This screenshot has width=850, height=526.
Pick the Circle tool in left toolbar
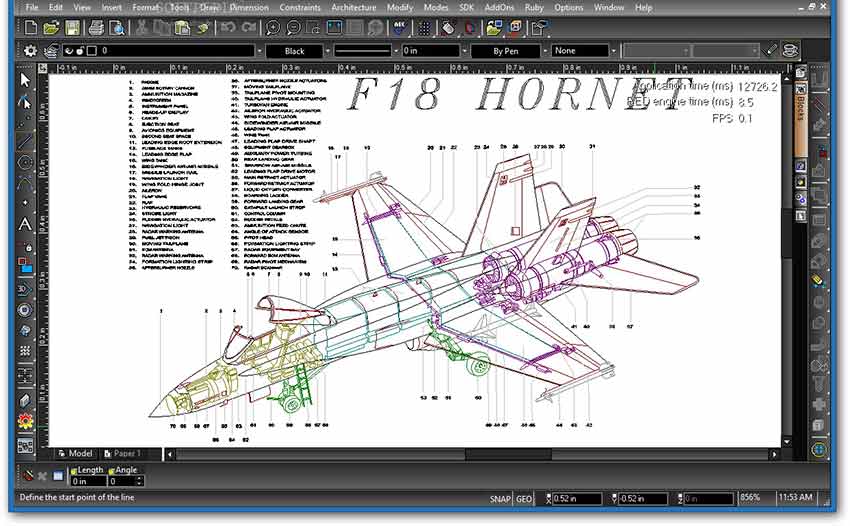[x=26, y=162]
